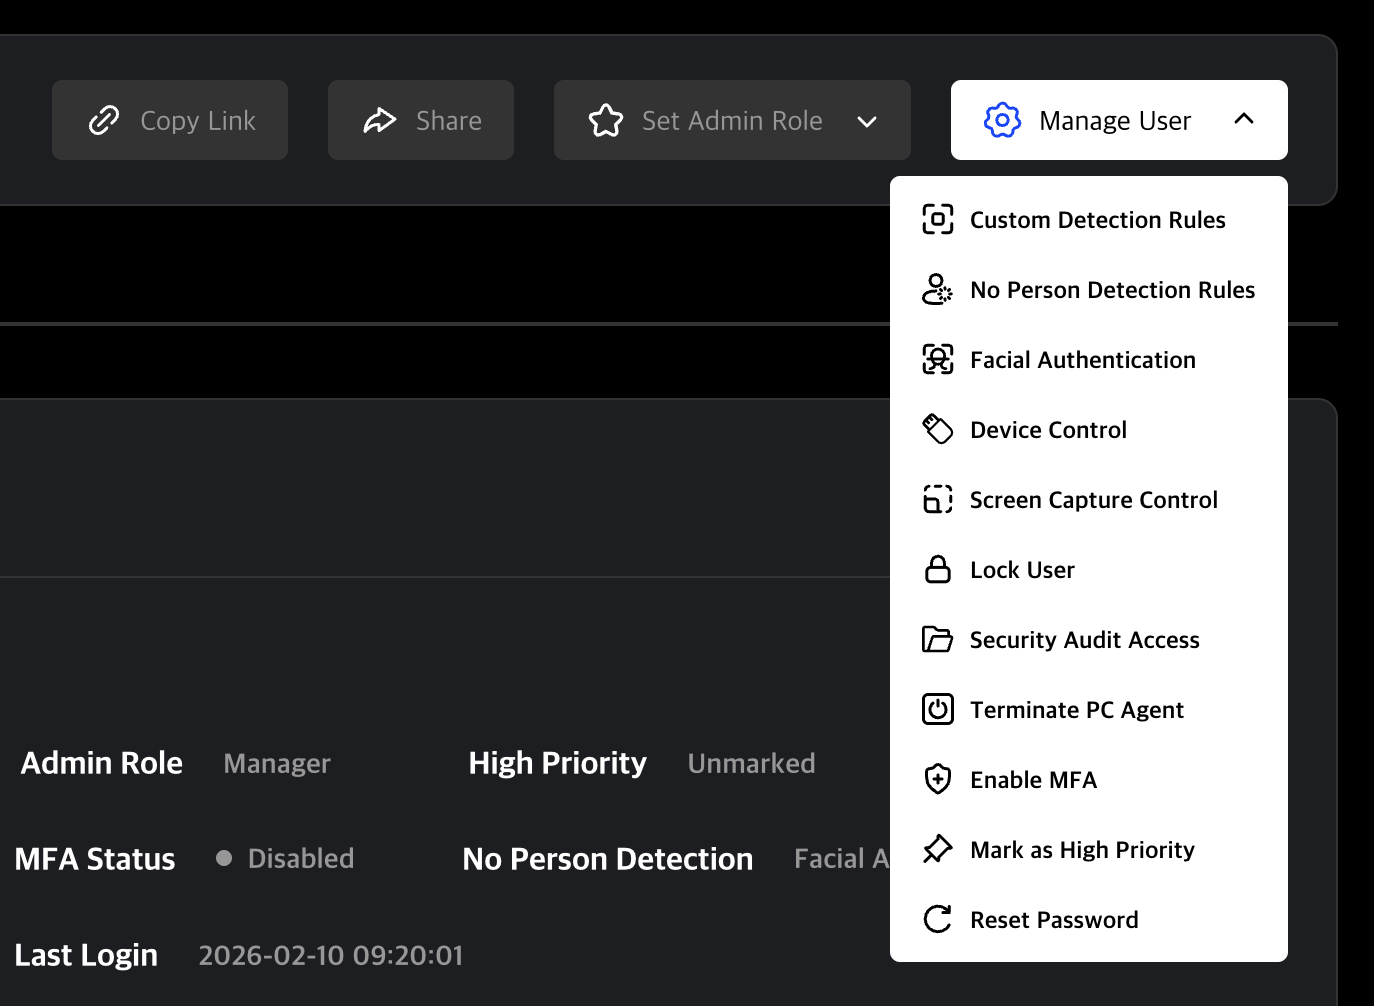Select Enable MFA from the menu
Screen dimensions: 1374x1006
pyautogui.click(x=1033, y=780)
